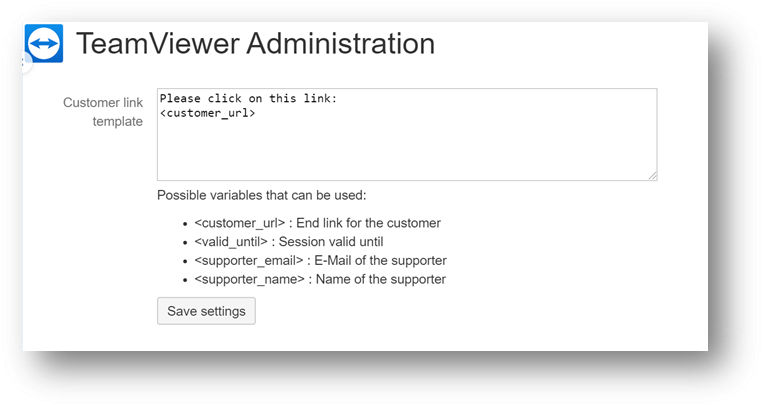This screenshot has width=762, height=406.
Task: Click the 'End link for the customer' description
Action: pos(368,223)
